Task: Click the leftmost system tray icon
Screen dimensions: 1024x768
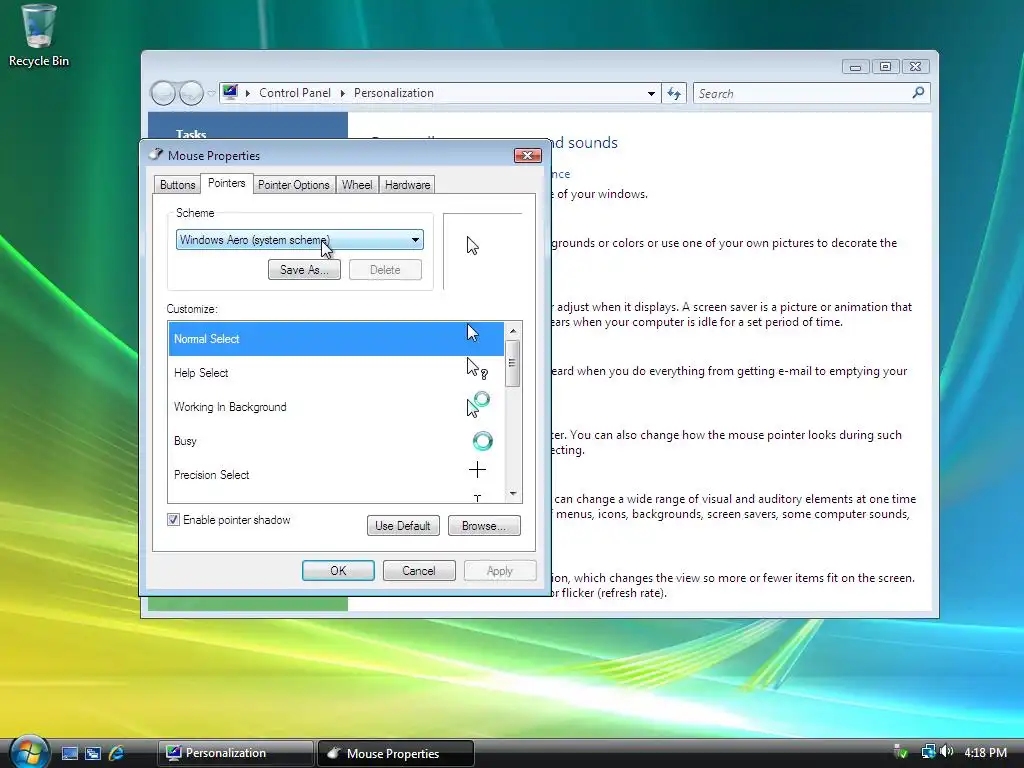Action: pos(901,752)
